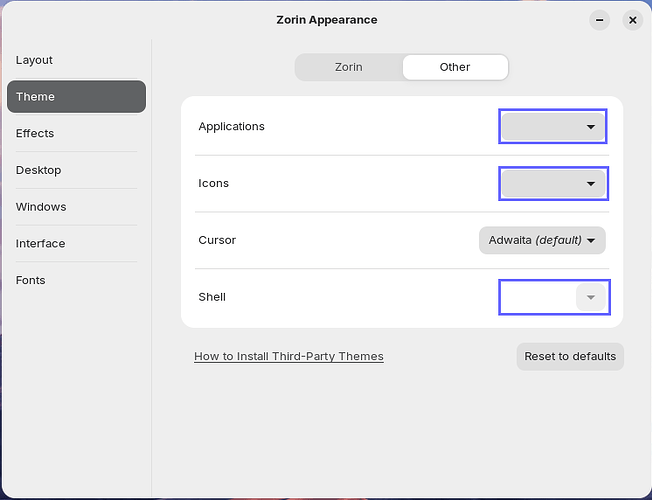
Task: Open the Layout section
Action: 77,60
